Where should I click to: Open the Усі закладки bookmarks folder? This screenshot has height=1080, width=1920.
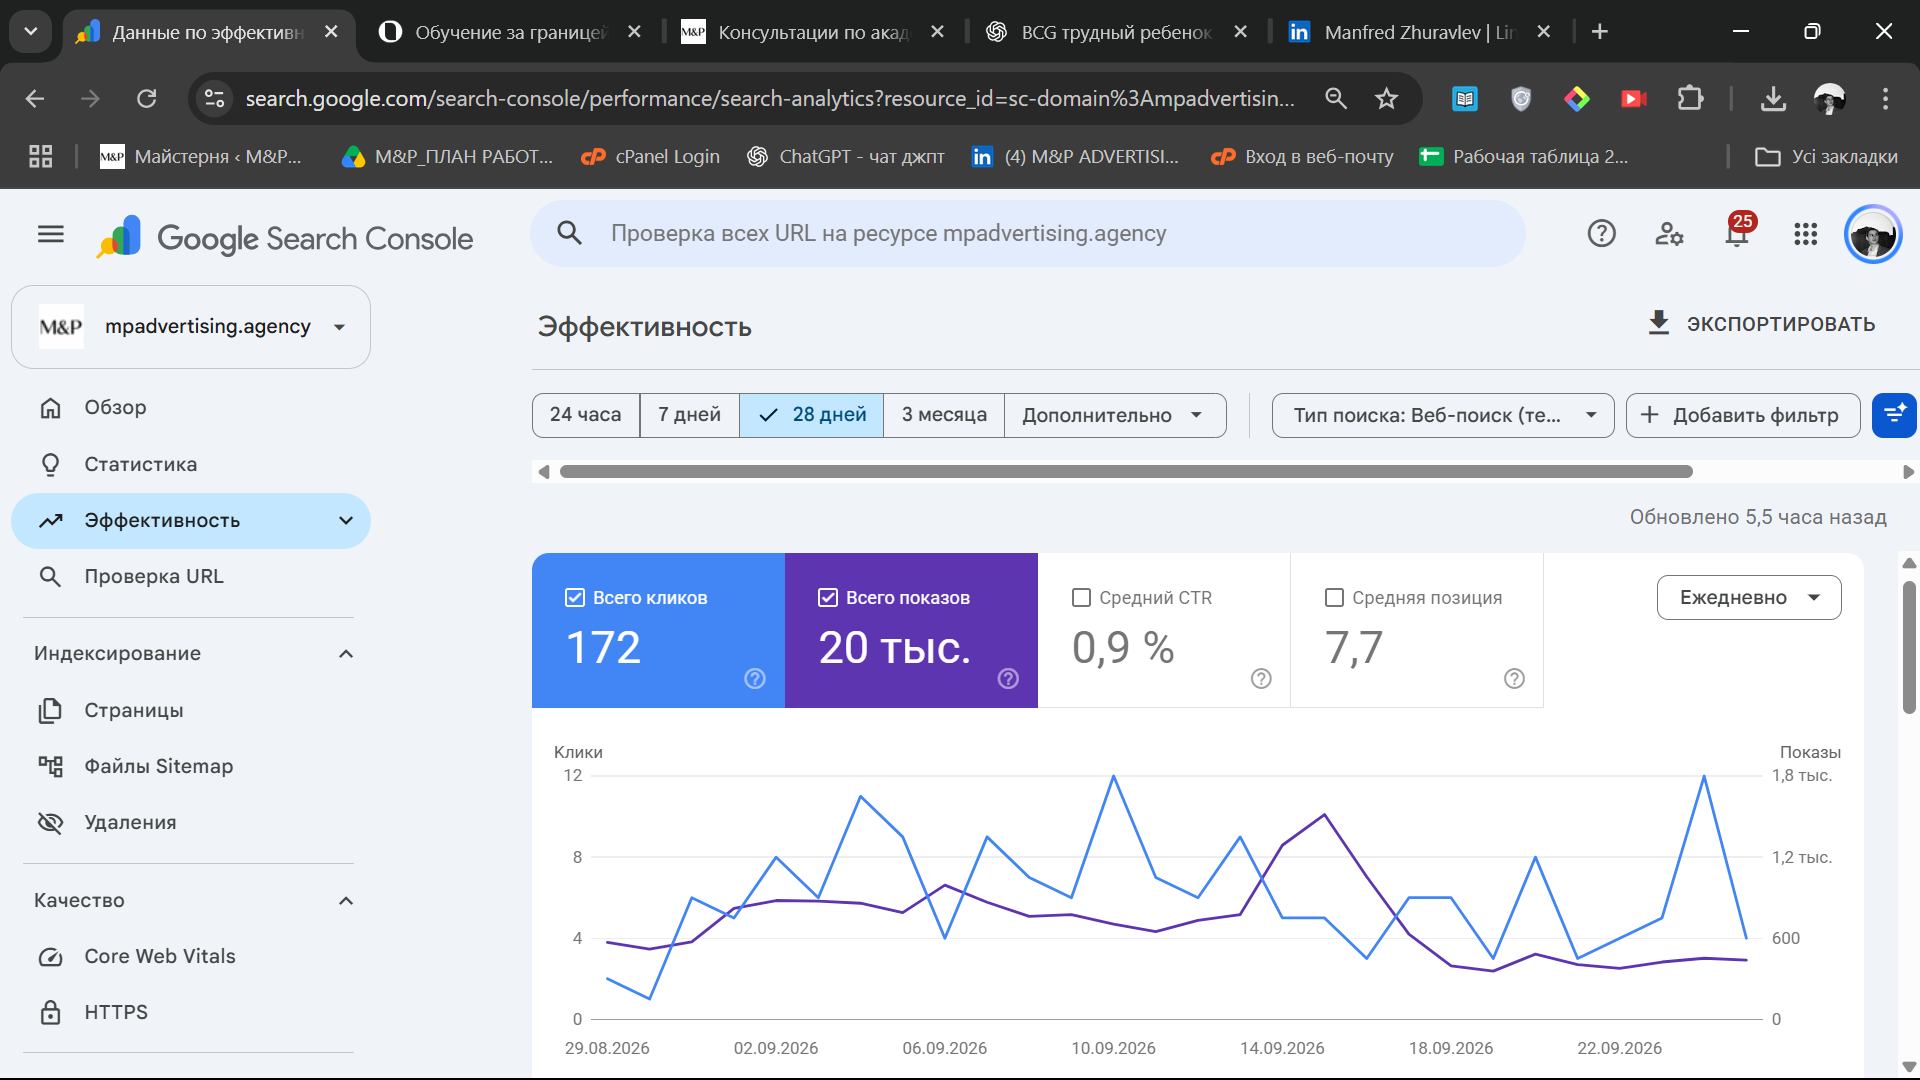[x=1826, y=157]
